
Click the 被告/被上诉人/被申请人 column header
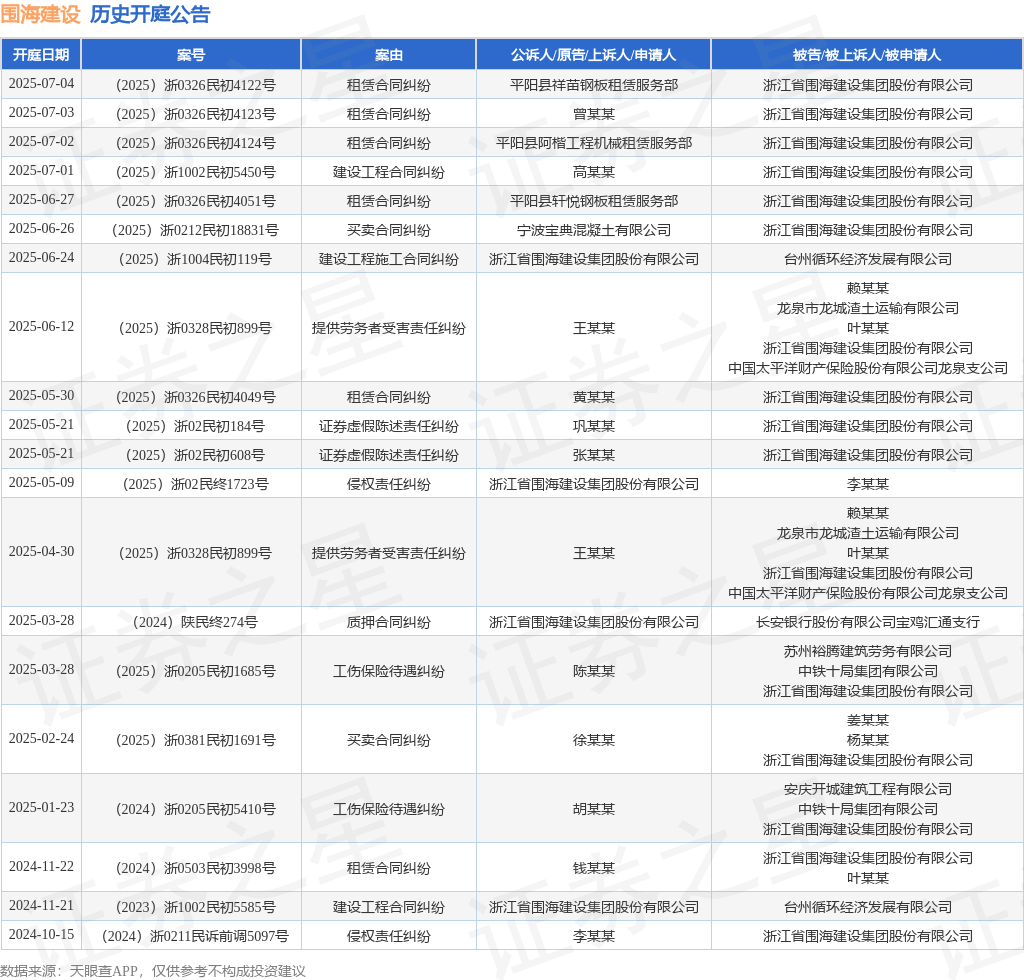pyautogui.click(x=867, y=55)
